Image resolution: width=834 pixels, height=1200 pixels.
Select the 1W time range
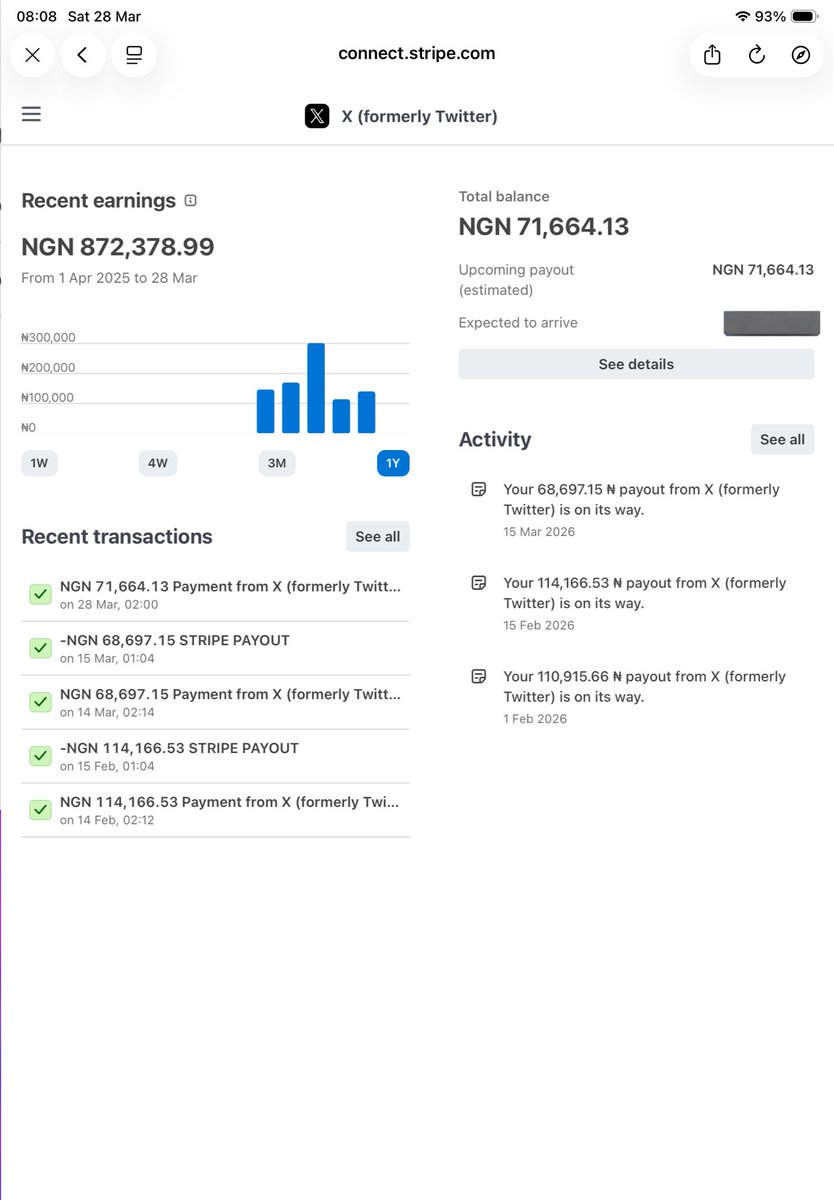point(39,463)
